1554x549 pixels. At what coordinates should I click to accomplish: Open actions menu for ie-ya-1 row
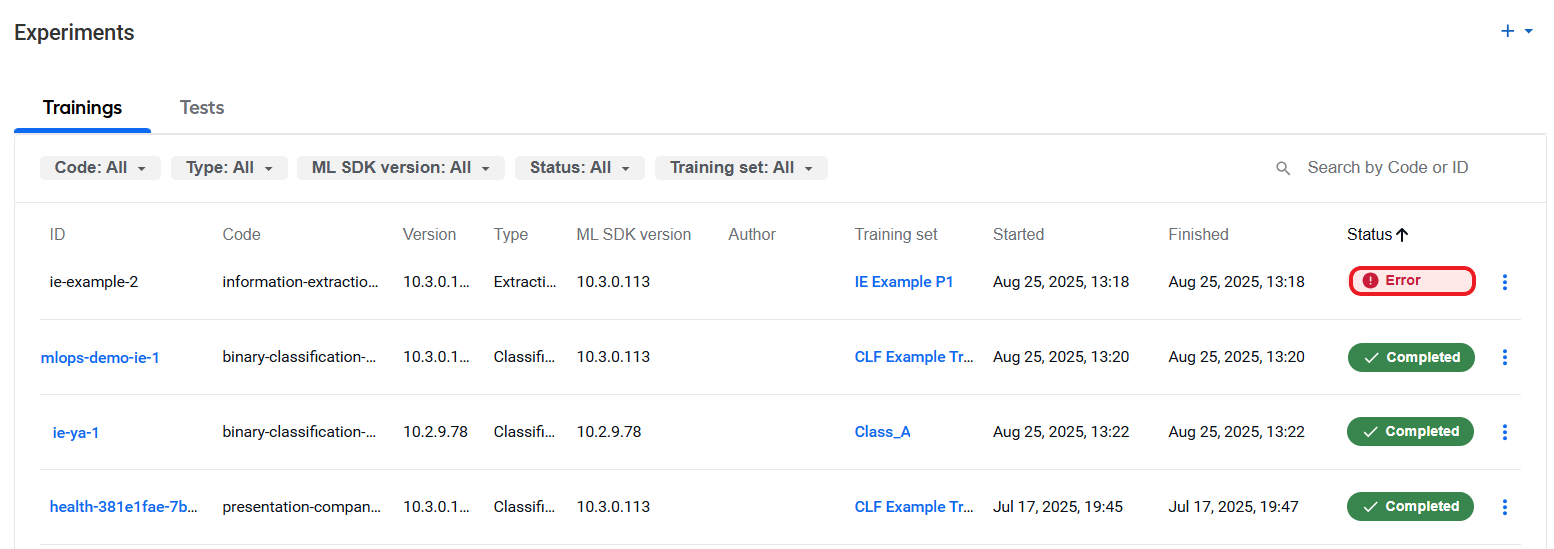[1505, 432]
